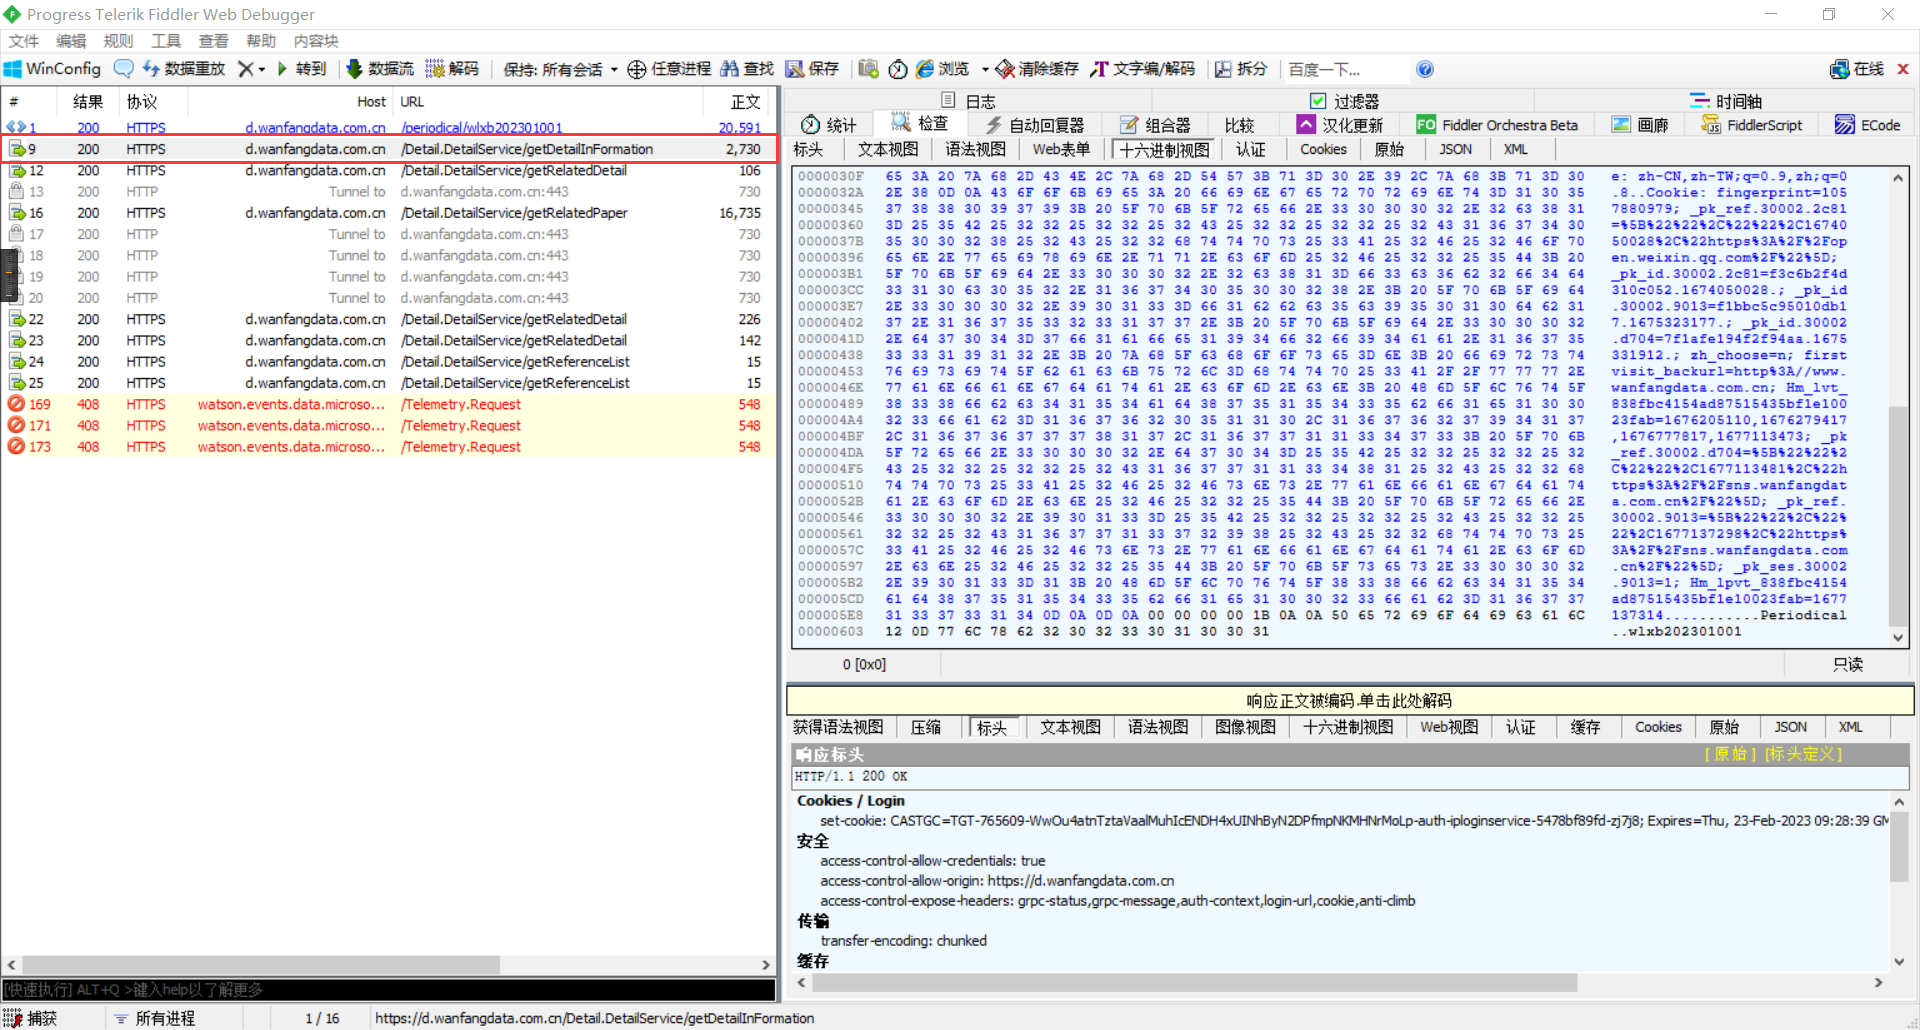Open the 自动回复器 AutoResponder tab

click(1035, 125)
